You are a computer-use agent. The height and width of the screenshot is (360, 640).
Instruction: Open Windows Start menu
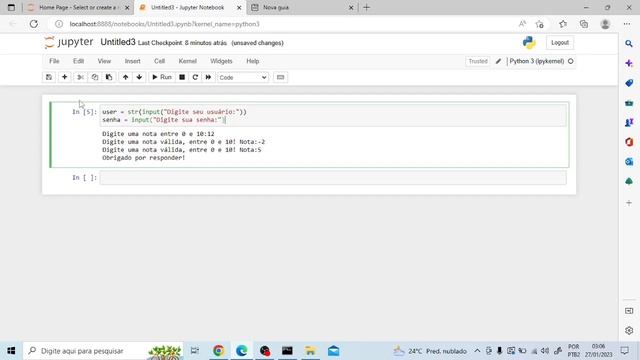pyautogui.click(x=11, y=351)
